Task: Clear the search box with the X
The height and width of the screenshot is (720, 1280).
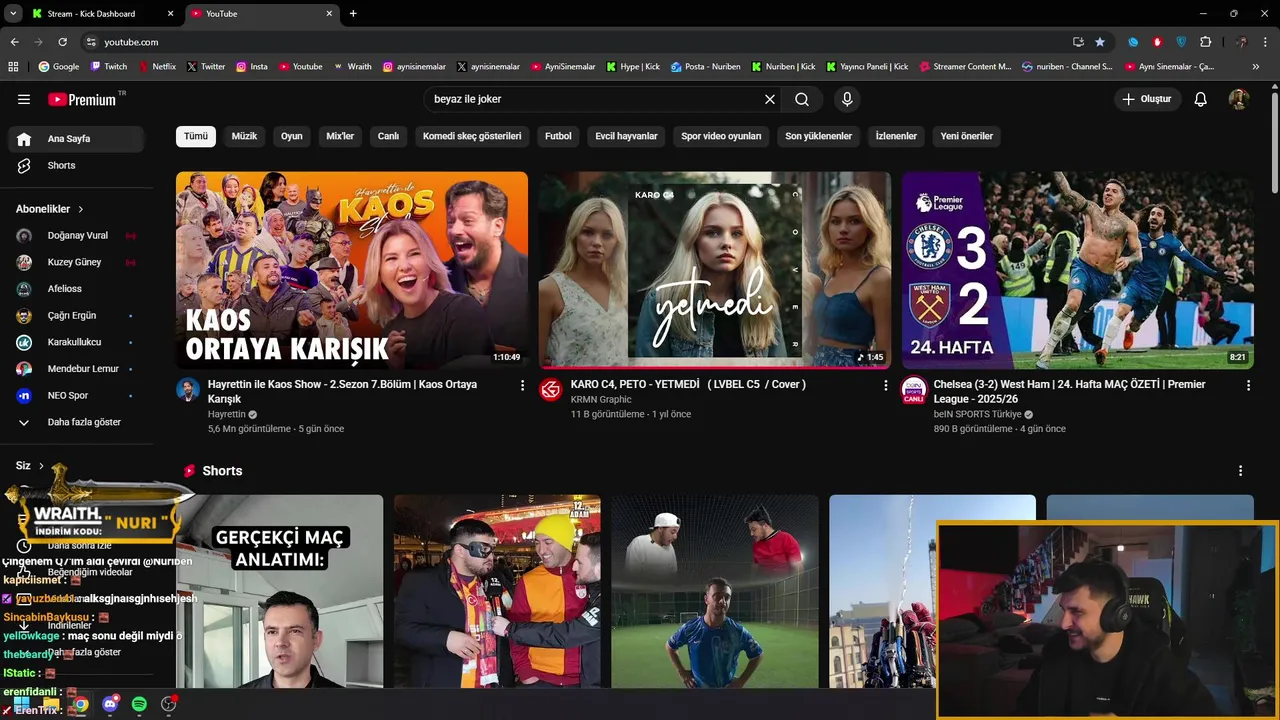Action: (x=770, y=99)
